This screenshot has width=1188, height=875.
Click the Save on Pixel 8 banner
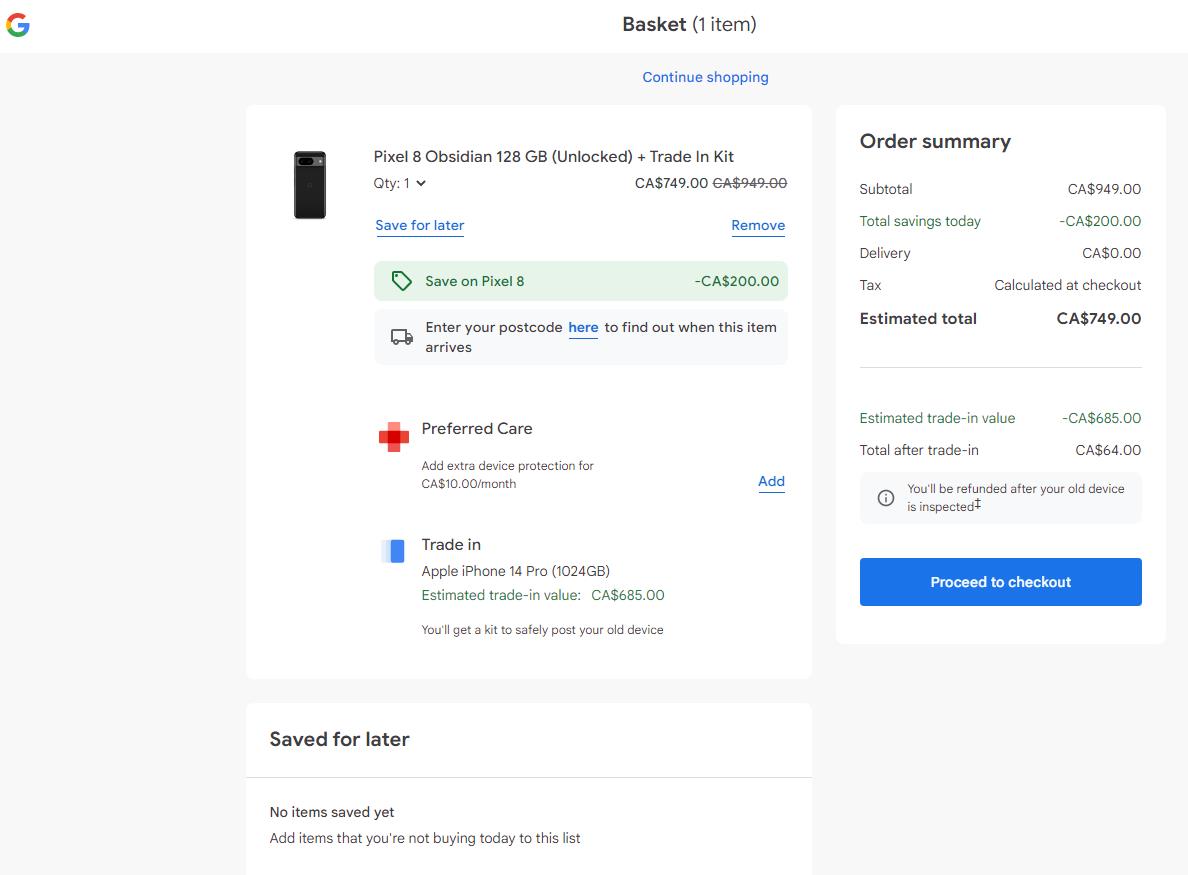coord(580,281)
